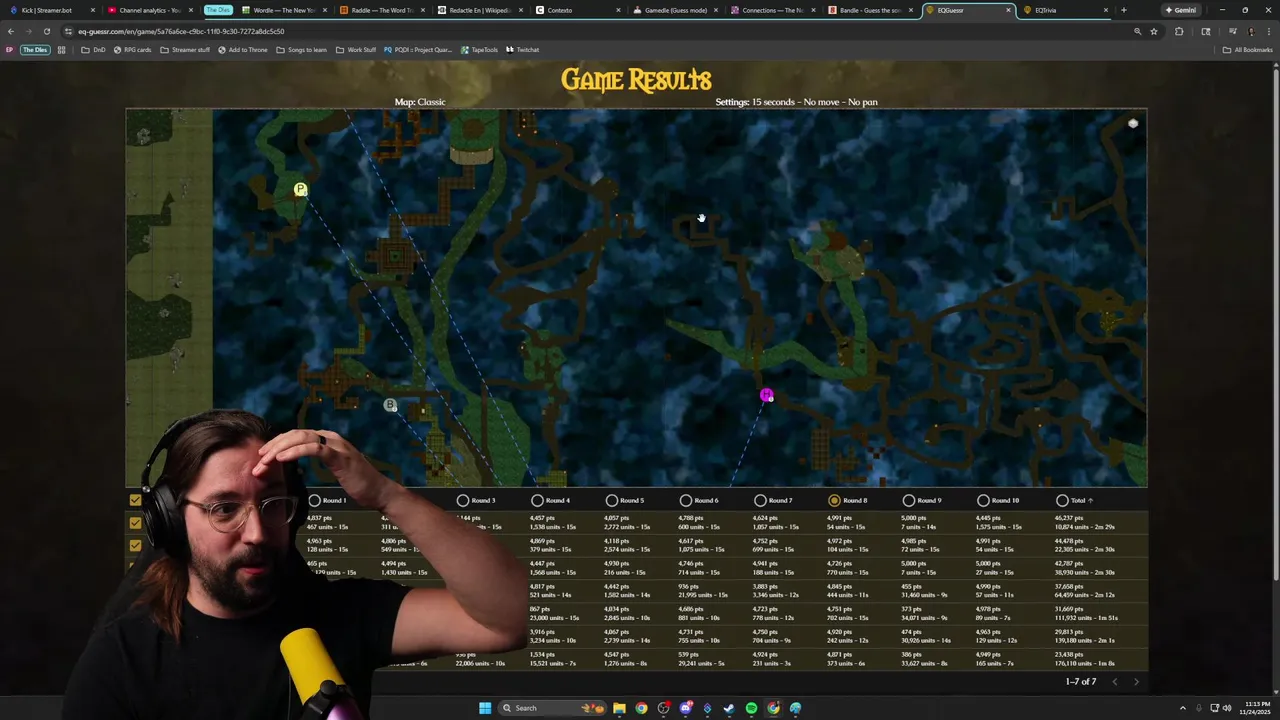
Task: Select the Round 6 radio button
Action: (x=685, y=500)
